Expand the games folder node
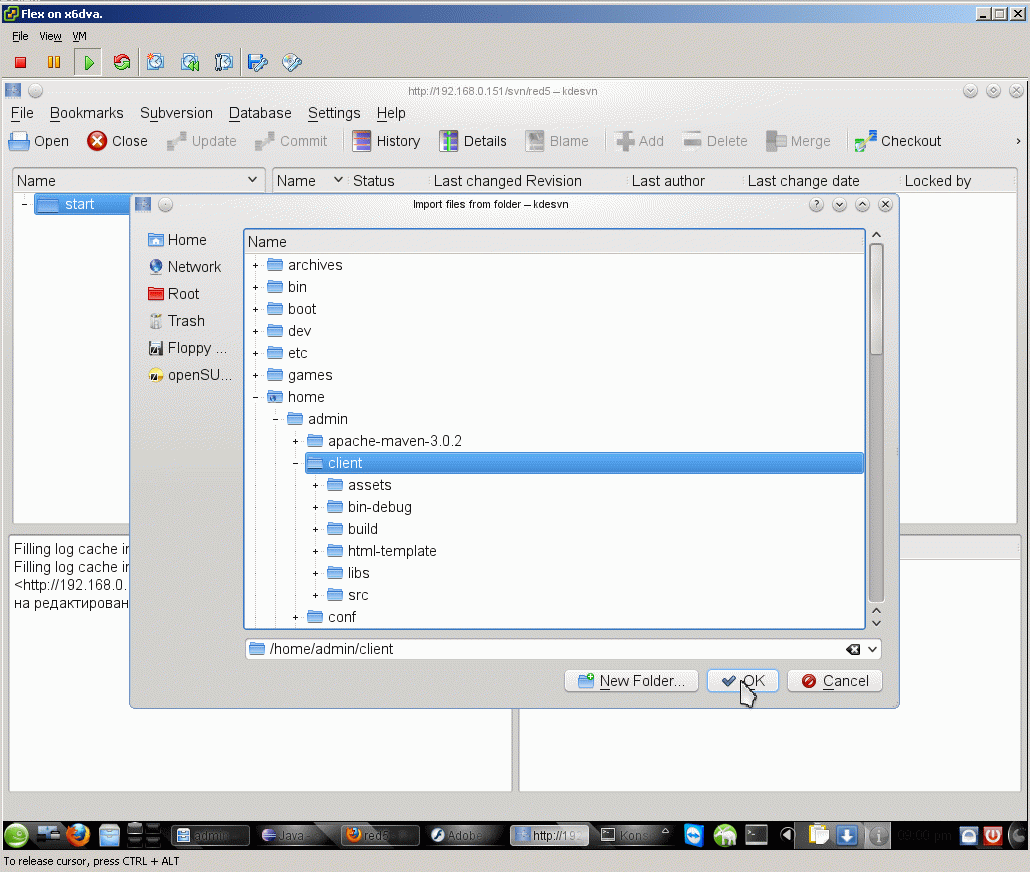The width and height of the screenshot is (1030, 872). tap(256, 375)
